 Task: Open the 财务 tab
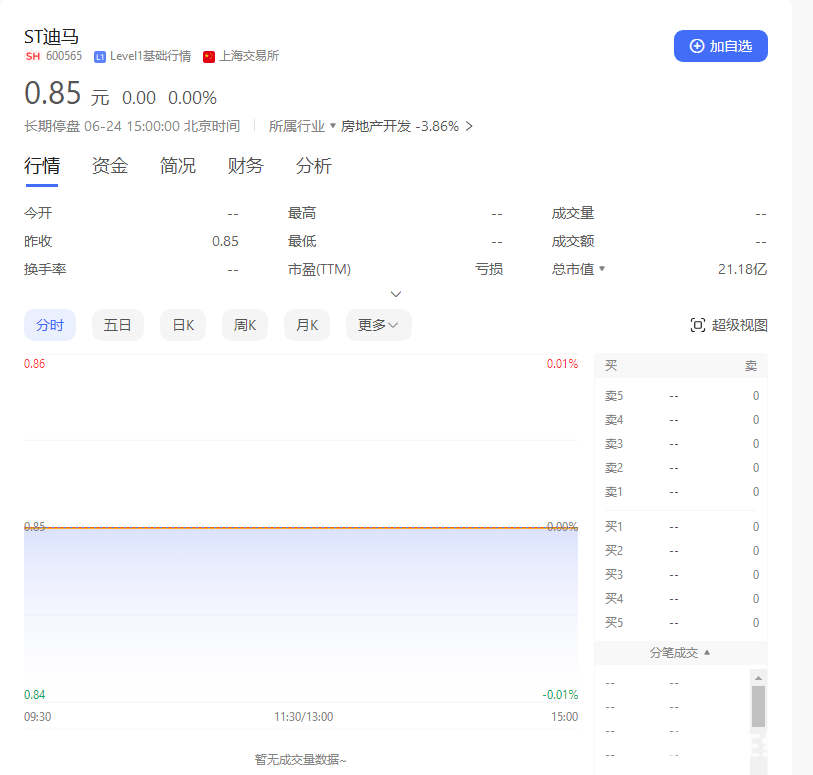coord(245,166)
